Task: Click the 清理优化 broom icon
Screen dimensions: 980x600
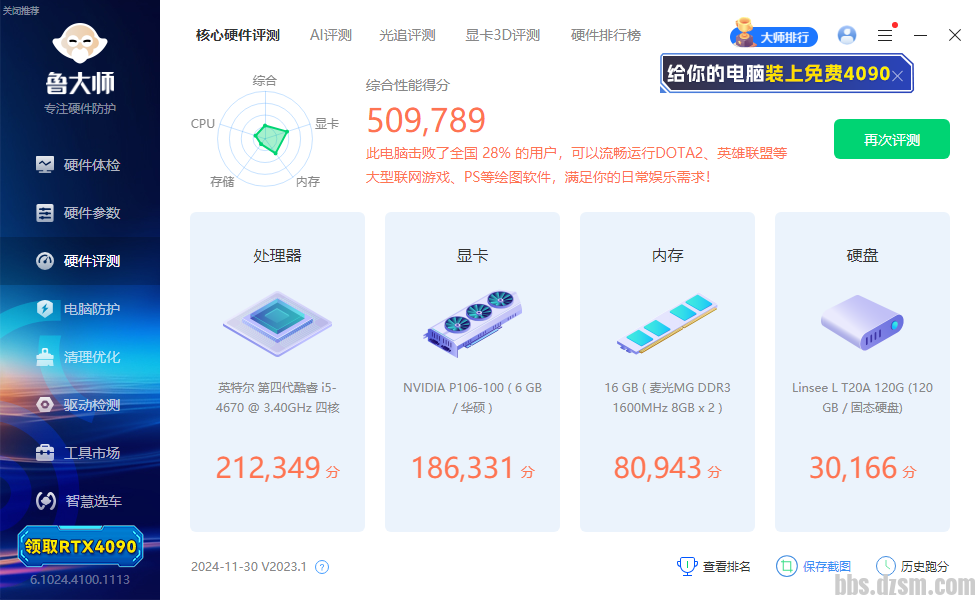Action: (x=45, y=357)
